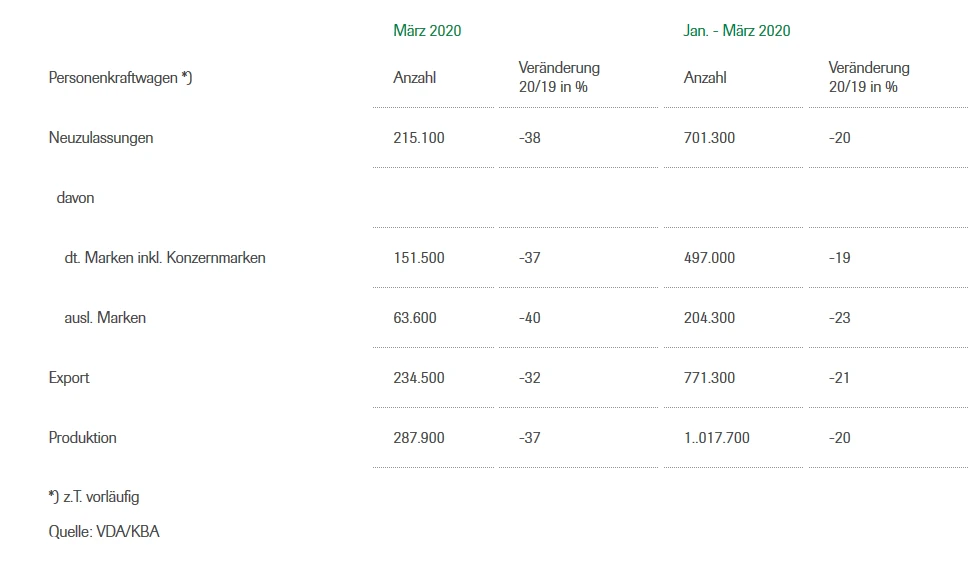Select the 771.300 export cumulative value

pyautogui.click(x=709, y=378)
